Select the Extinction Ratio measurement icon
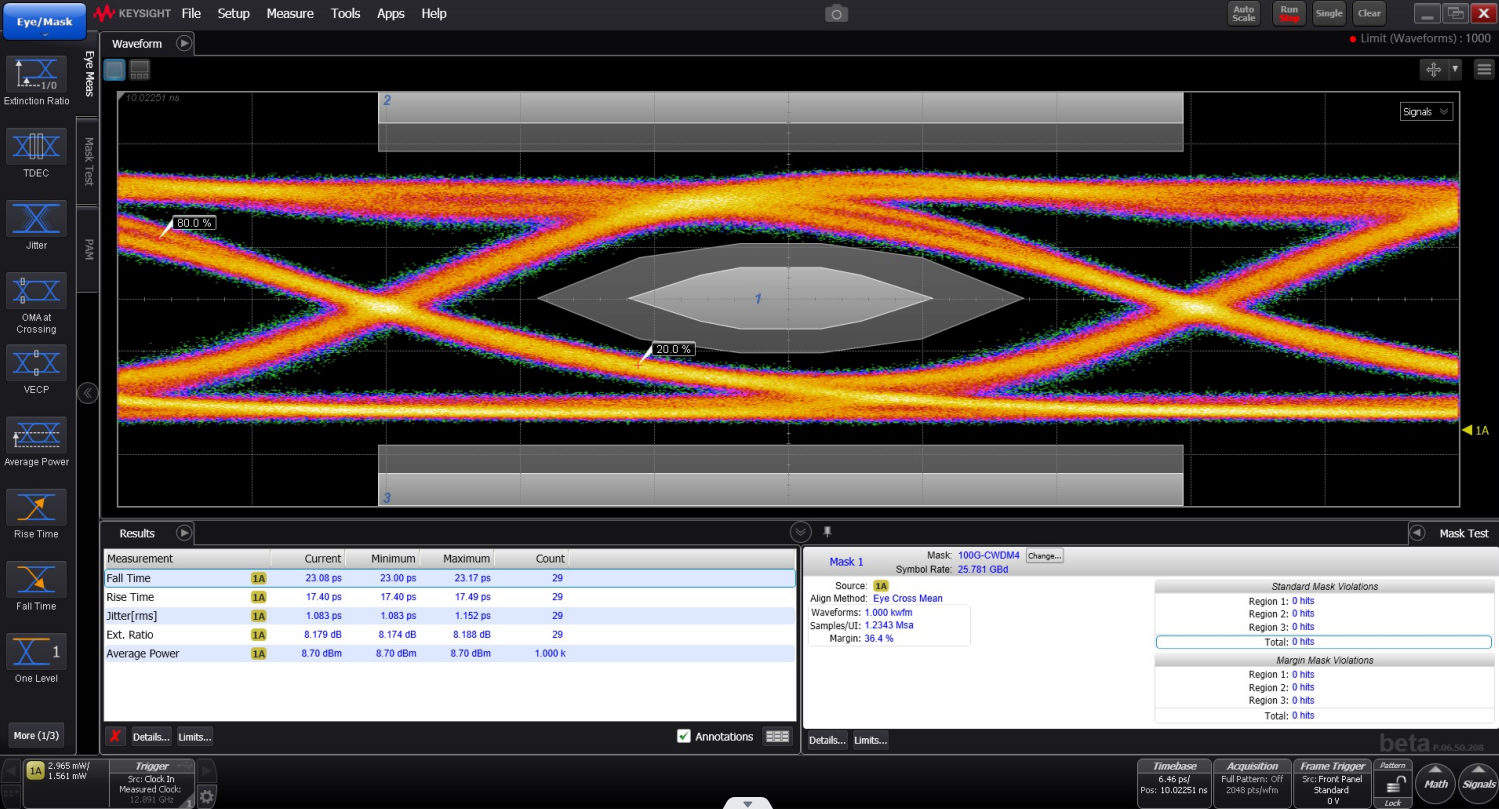Image resolution: width=1499 pixels, height=809 pixels. (37, 75)
